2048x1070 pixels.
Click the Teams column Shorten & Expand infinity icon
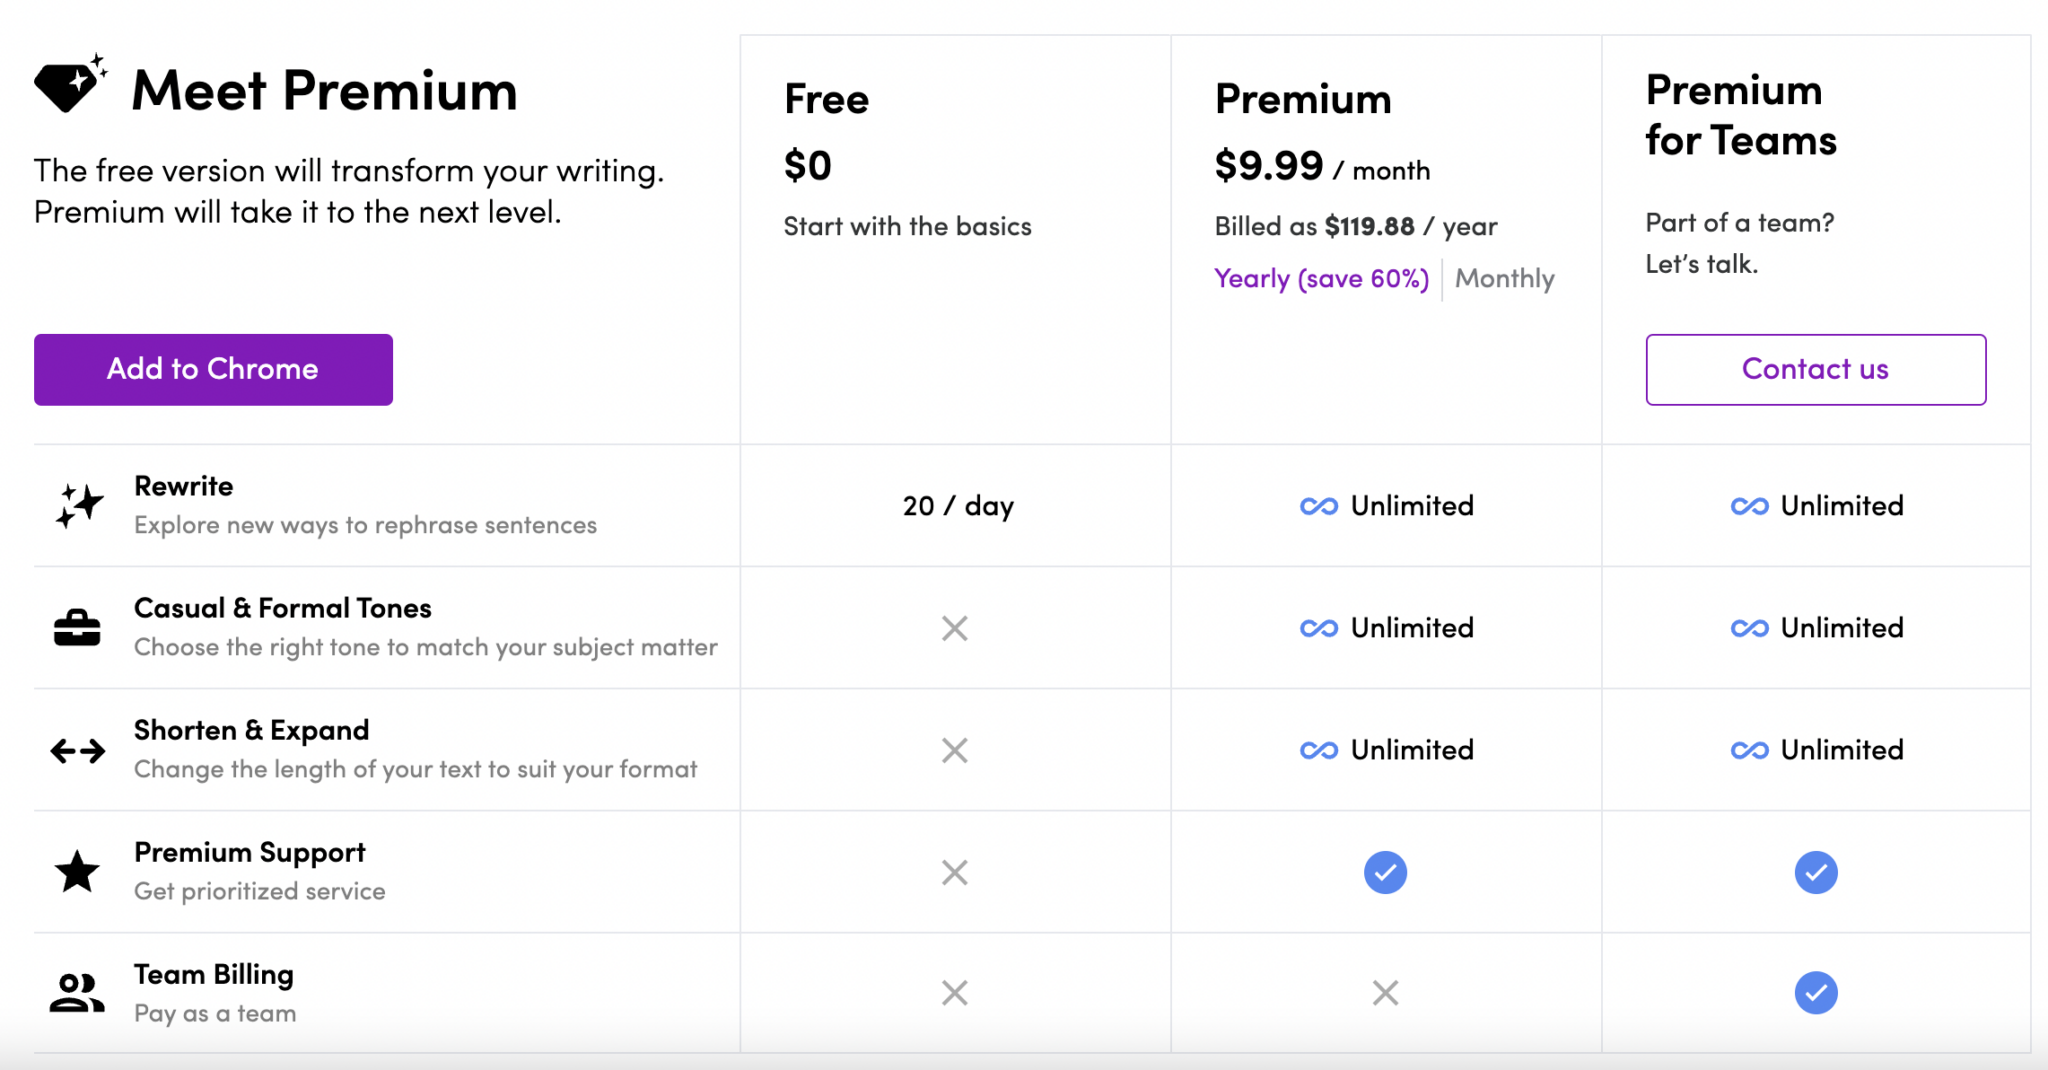(1750, 750)
